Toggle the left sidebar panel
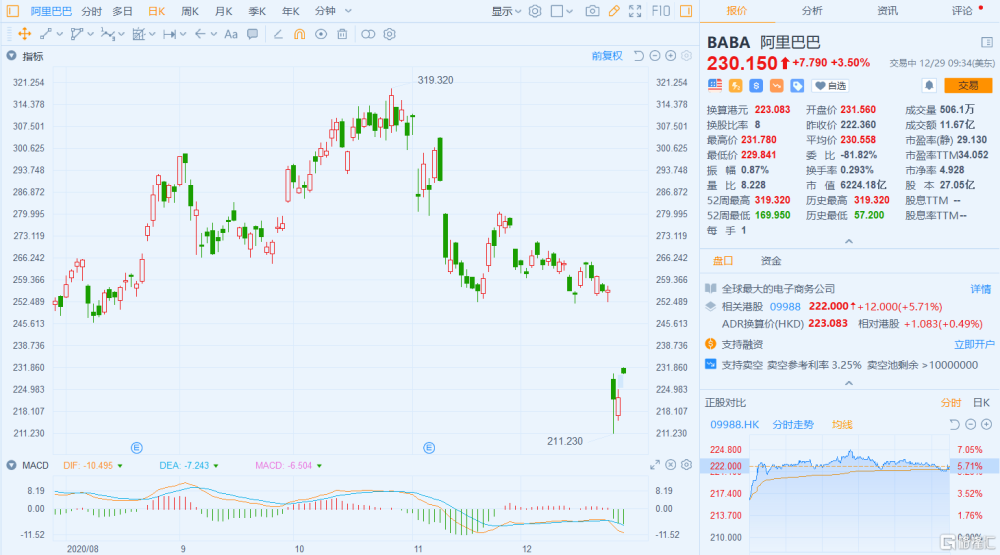The height and width of the screenshot is (555, 1000). (x=13, y=11)
